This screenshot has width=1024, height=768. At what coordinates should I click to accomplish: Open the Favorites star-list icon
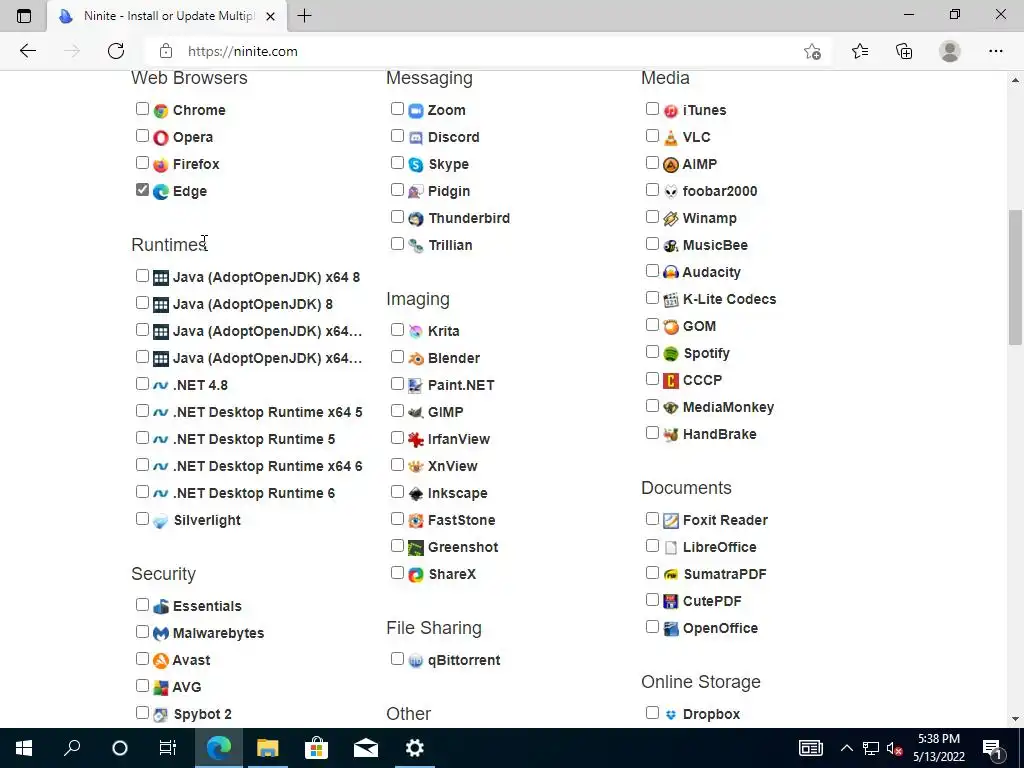pyautogui.click(x=860, y=51)
